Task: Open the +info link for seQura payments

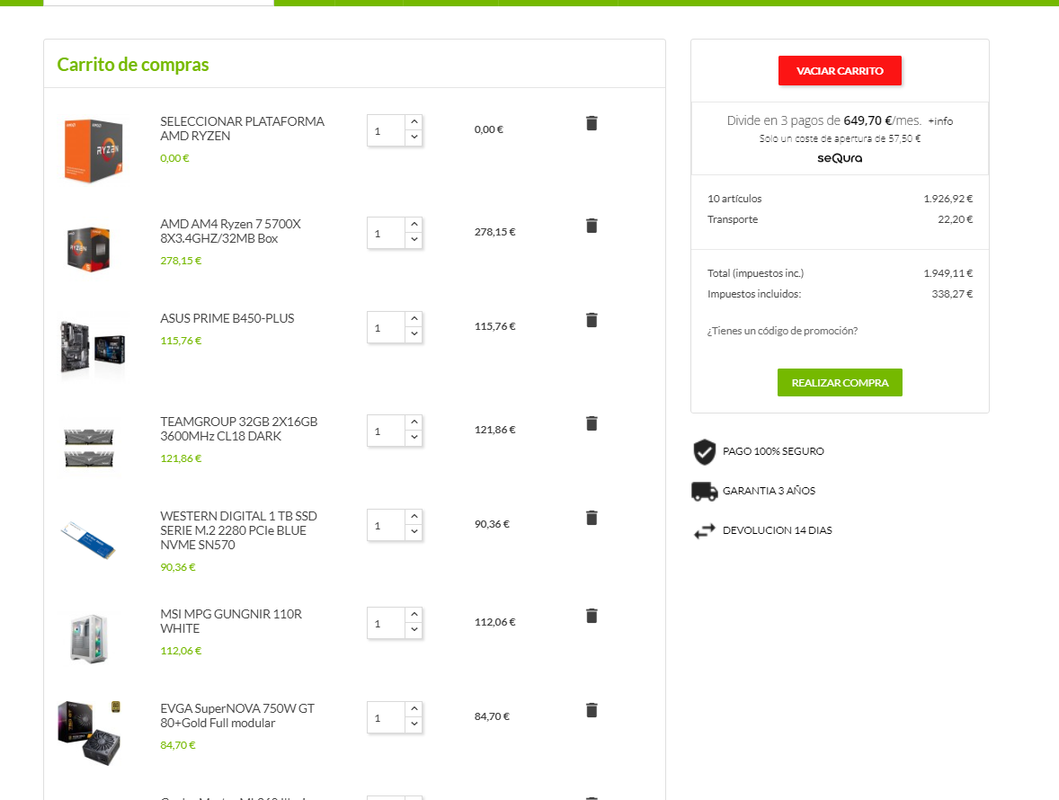Action: [940, 122]
